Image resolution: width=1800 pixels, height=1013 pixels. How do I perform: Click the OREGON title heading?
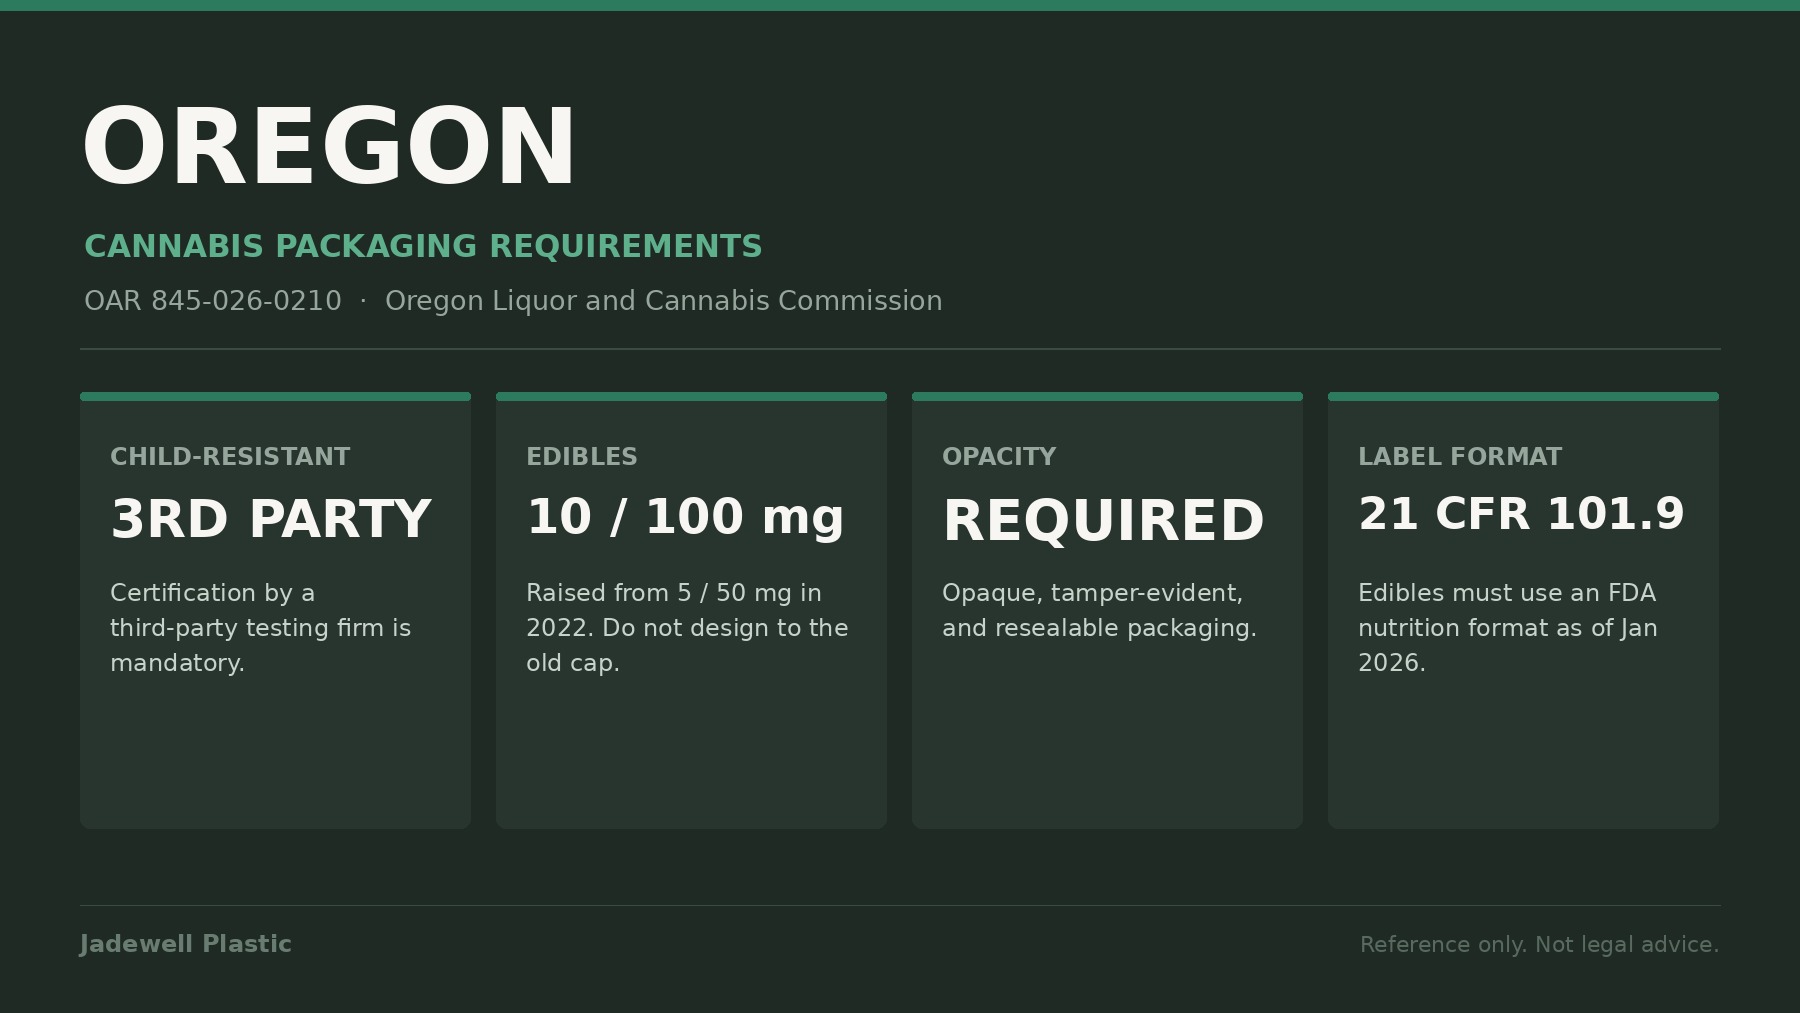(329, 147)
